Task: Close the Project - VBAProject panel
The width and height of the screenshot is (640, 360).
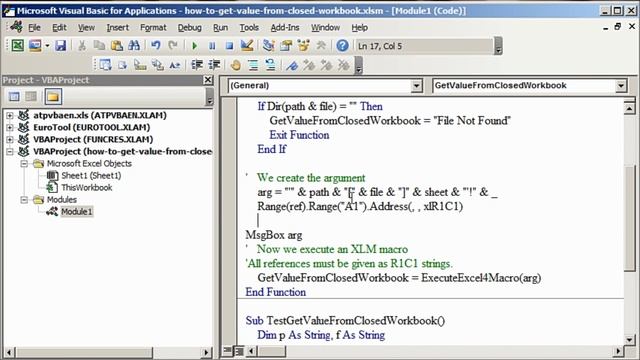Action: (208, 80)
